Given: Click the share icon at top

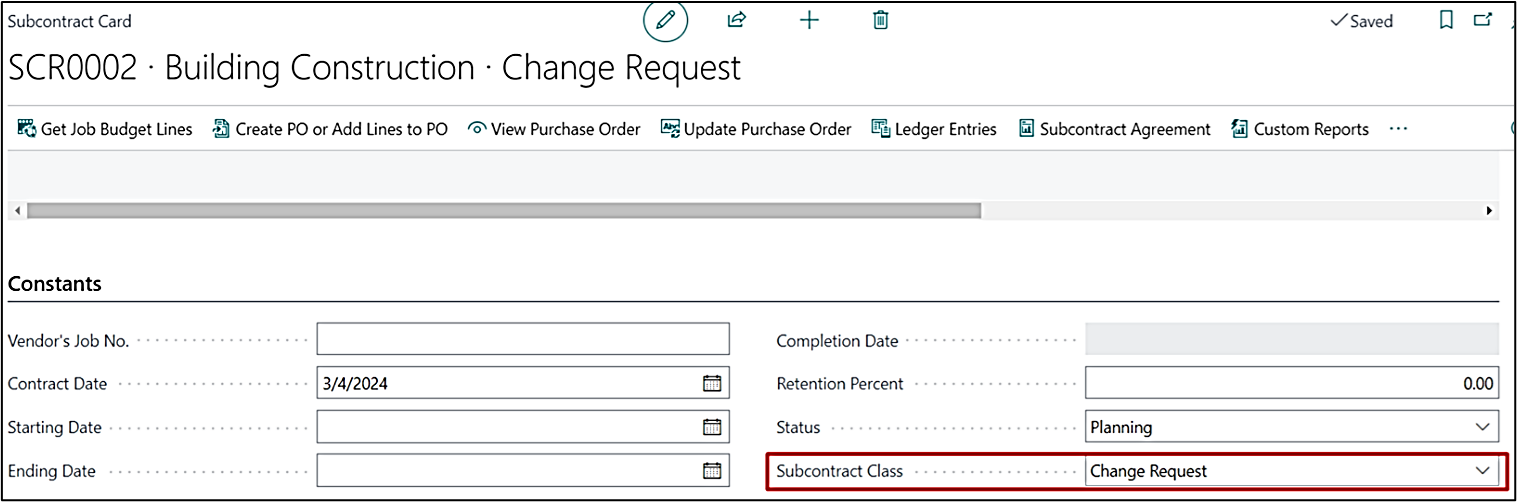Looking at the screenshot, I should pos(737,20).
